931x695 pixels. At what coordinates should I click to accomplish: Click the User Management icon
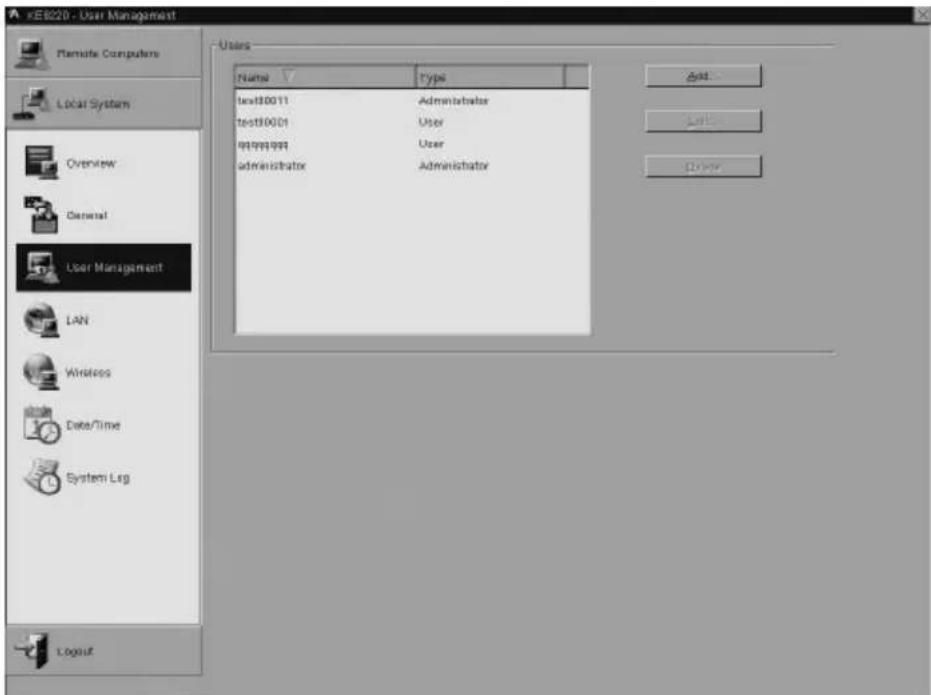[43, 268]
